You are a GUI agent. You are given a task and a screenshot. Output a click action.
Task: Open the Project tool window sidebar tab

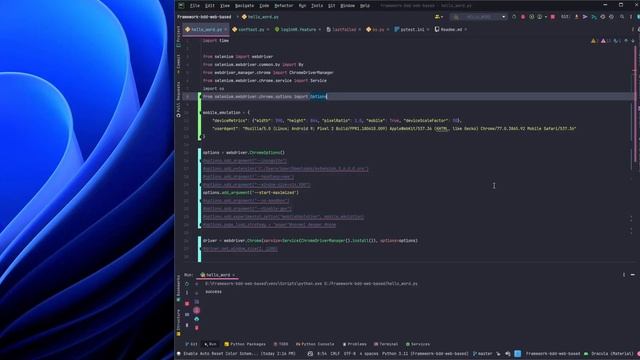pos(178,36)
